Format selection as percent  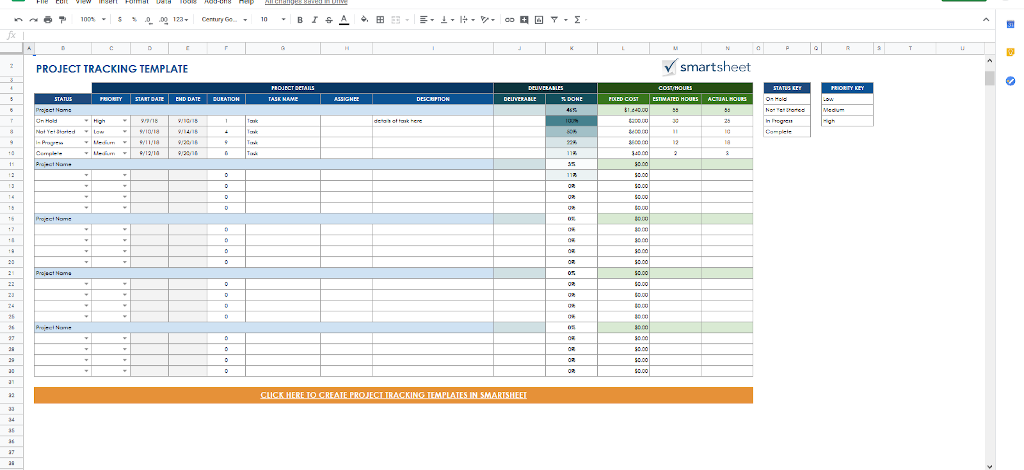(135, 20)
